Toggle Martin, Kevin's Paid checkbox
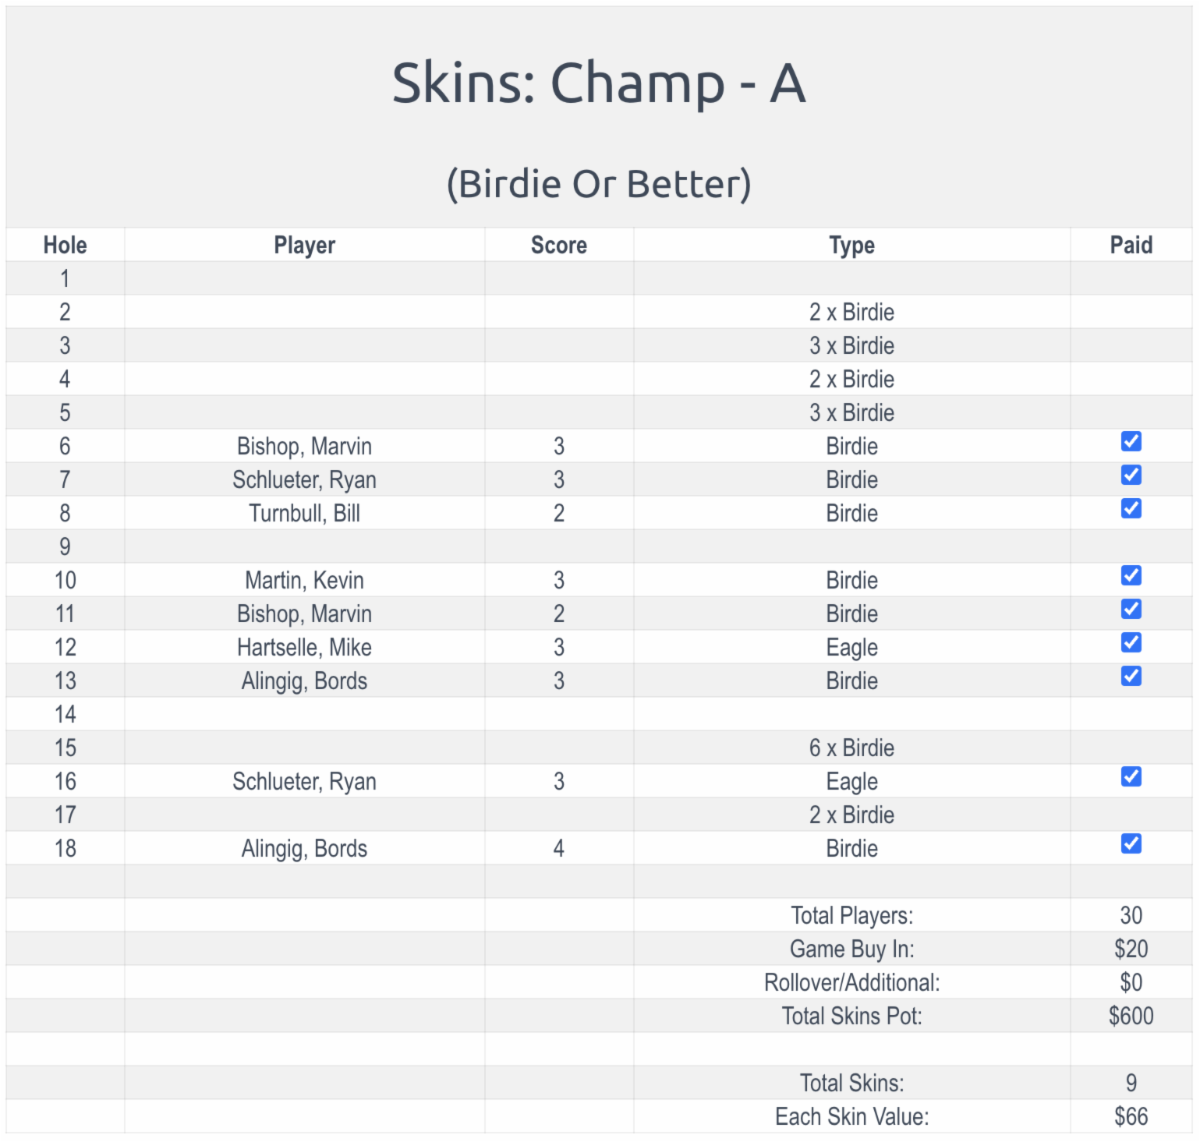This screenshot has height=1142, width=1200. [1131, 576]
